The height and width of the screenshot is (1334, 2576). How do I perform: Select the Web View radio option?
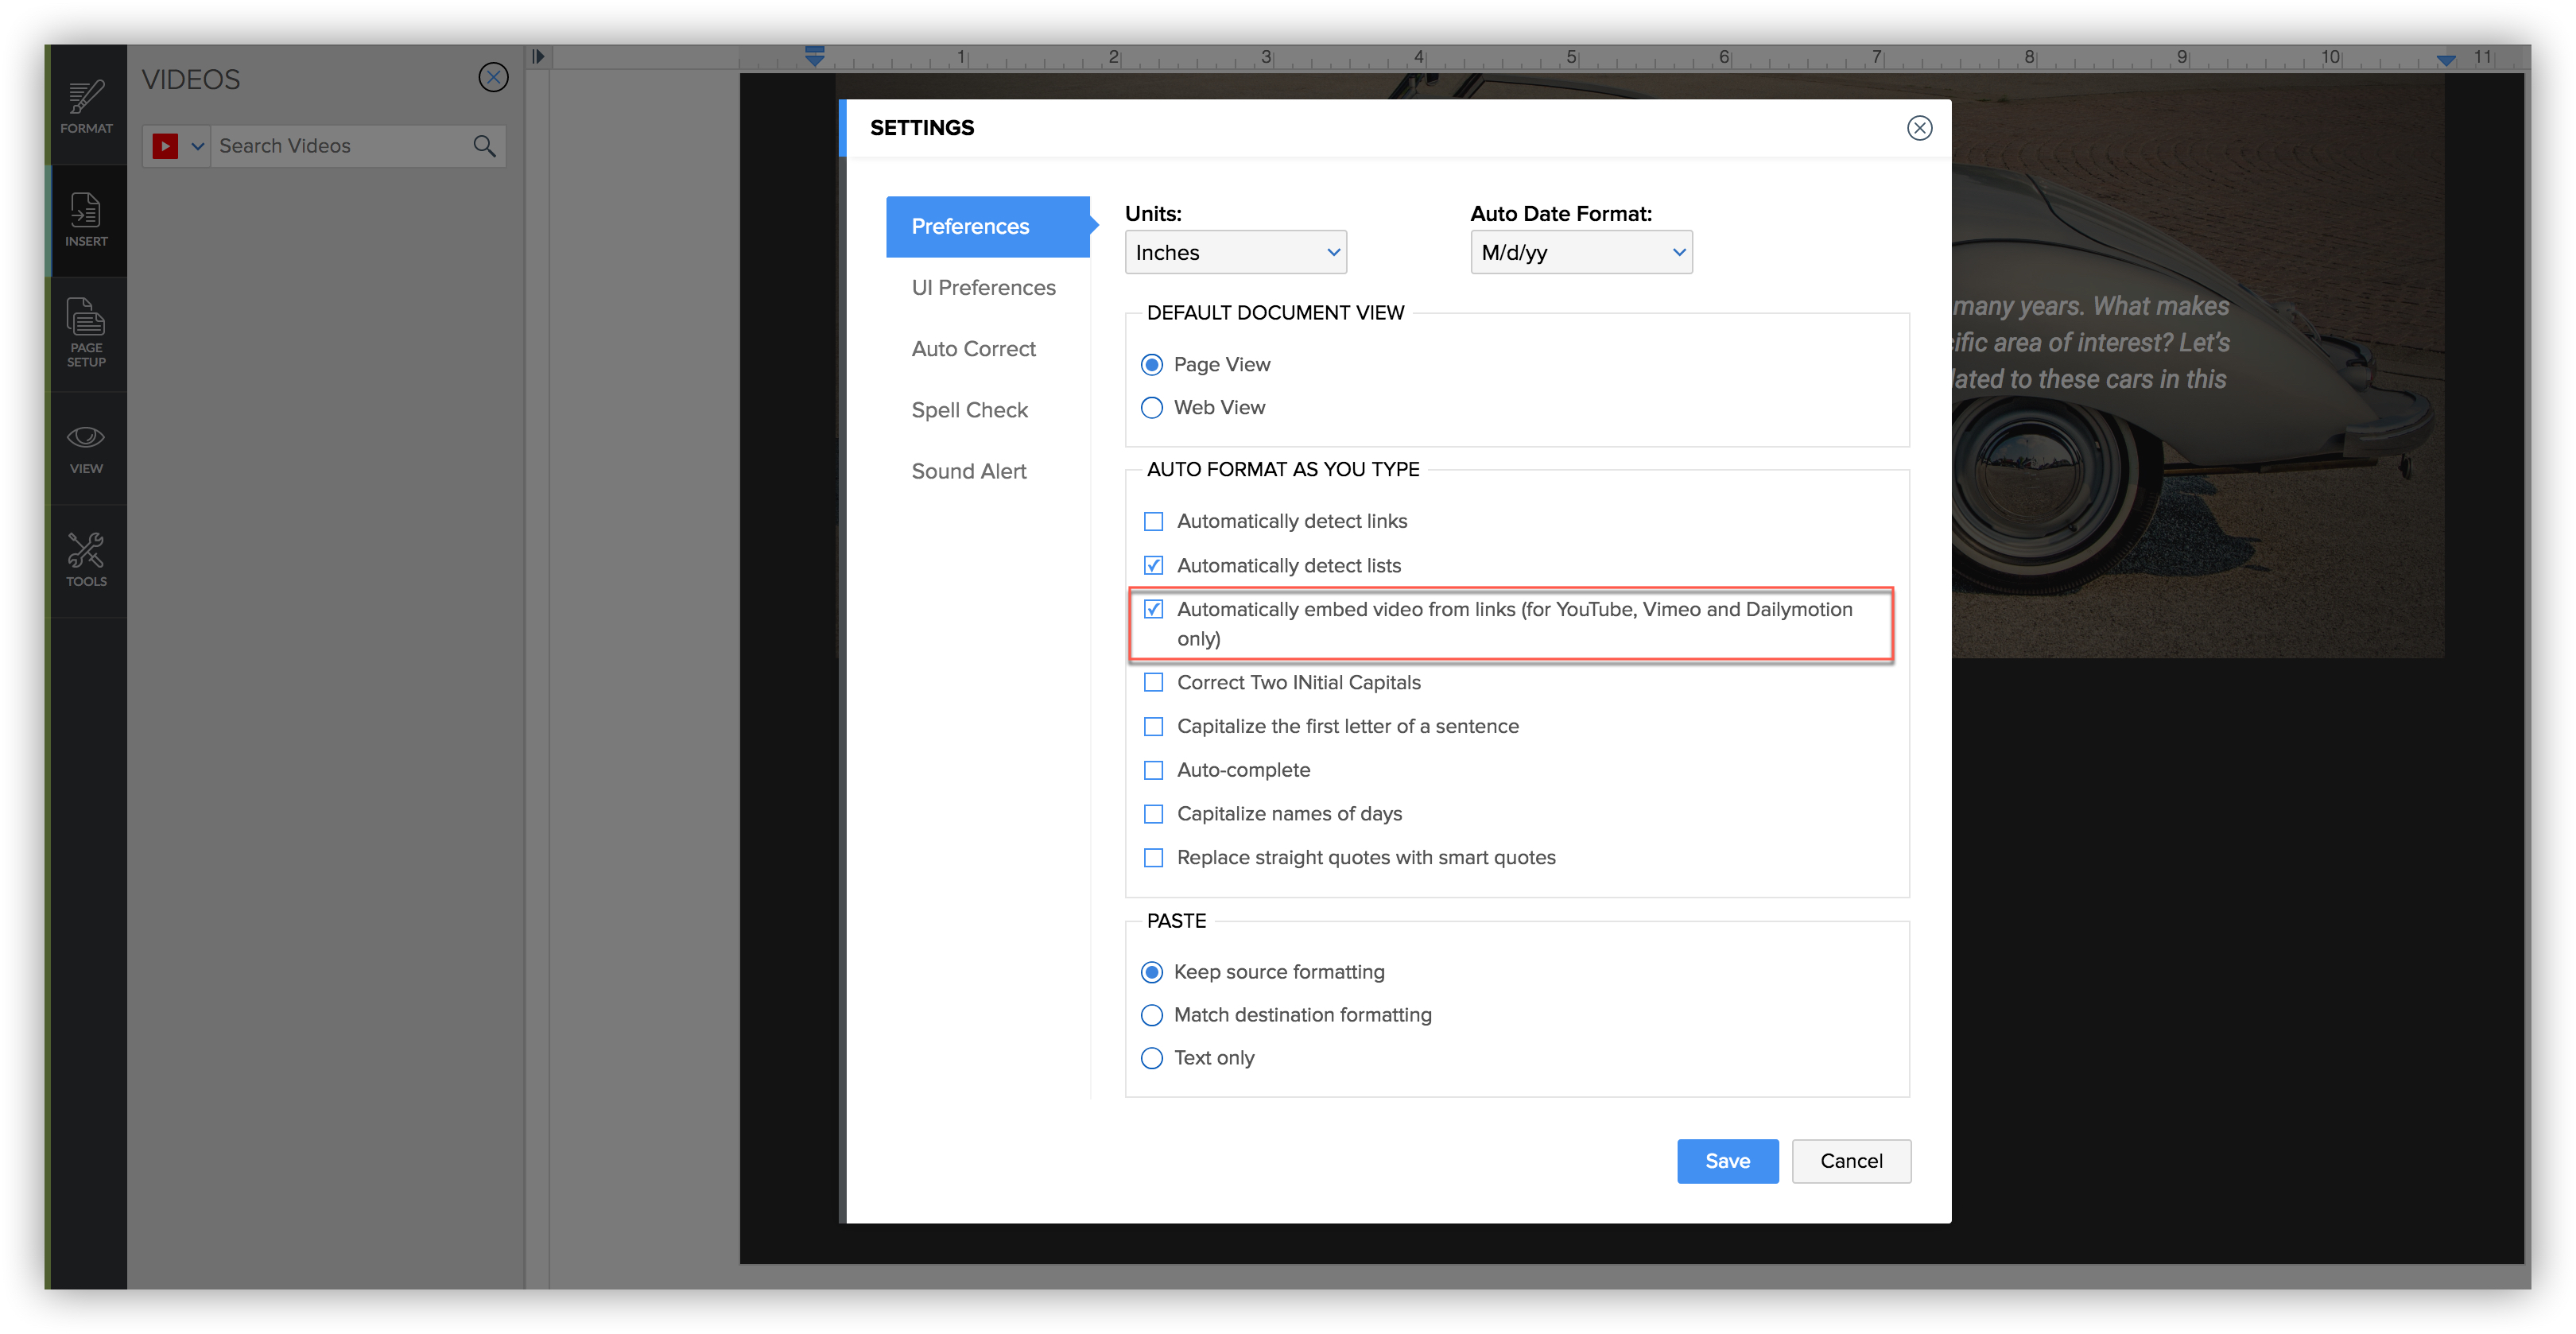1152,408
